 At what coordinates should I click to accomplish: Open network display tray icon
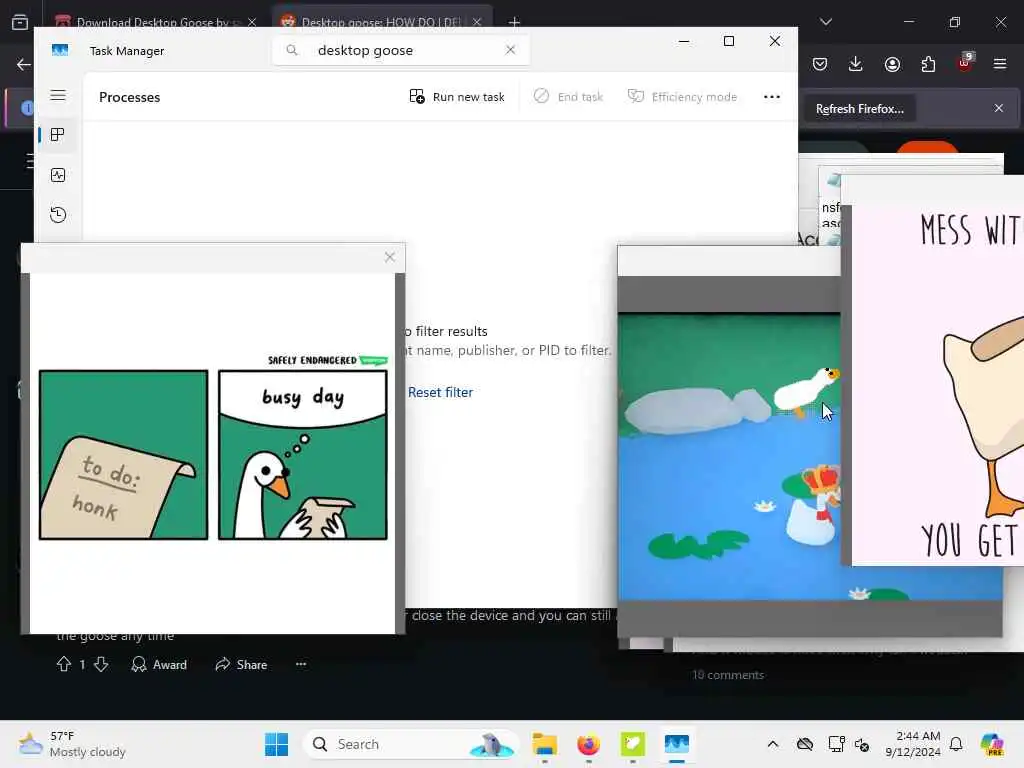click(x=835, y=744)
